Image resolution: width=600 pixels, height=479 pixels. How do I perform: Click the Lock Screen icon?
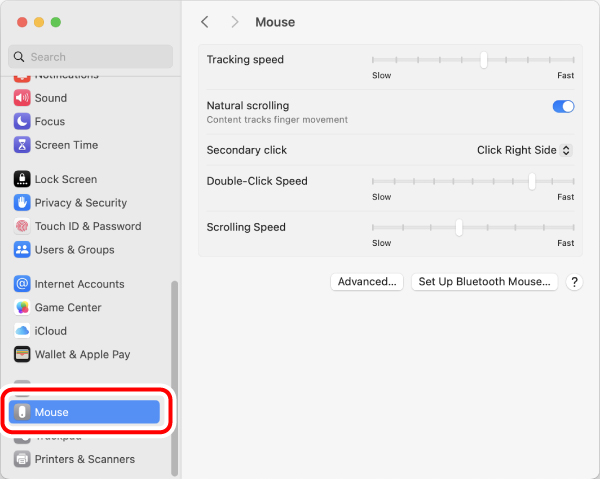click(x=22, y=179)
